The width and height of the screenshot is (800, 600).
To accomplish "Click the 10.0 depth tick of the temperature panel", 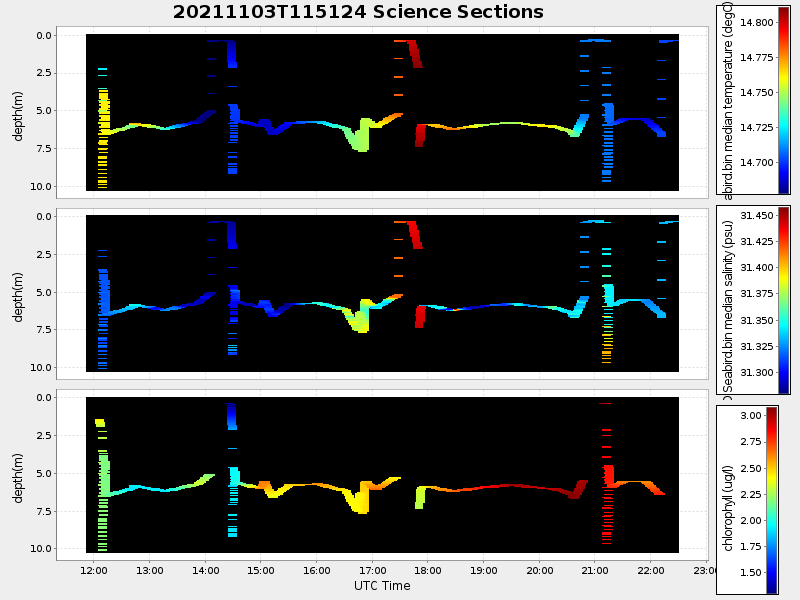I will pos(41,187).
